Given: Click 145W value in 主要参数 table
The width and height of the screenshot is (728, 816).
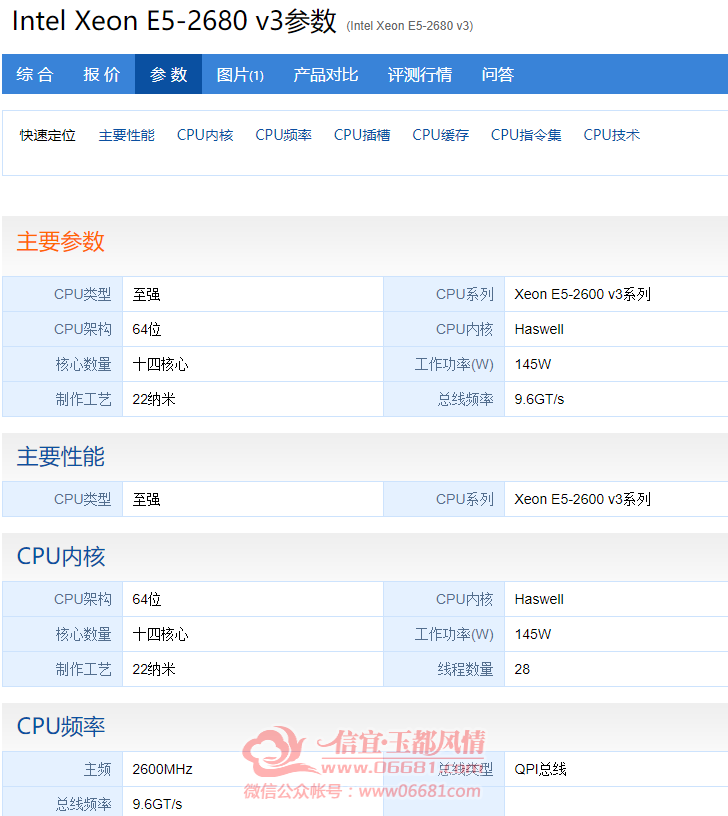Looking at the screenshot, I should point(533,364).
